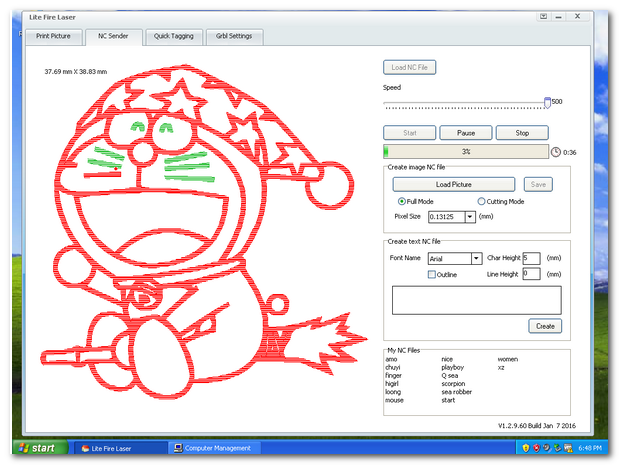
Task: Open the Grbl Settings tab
Action: 234,36
